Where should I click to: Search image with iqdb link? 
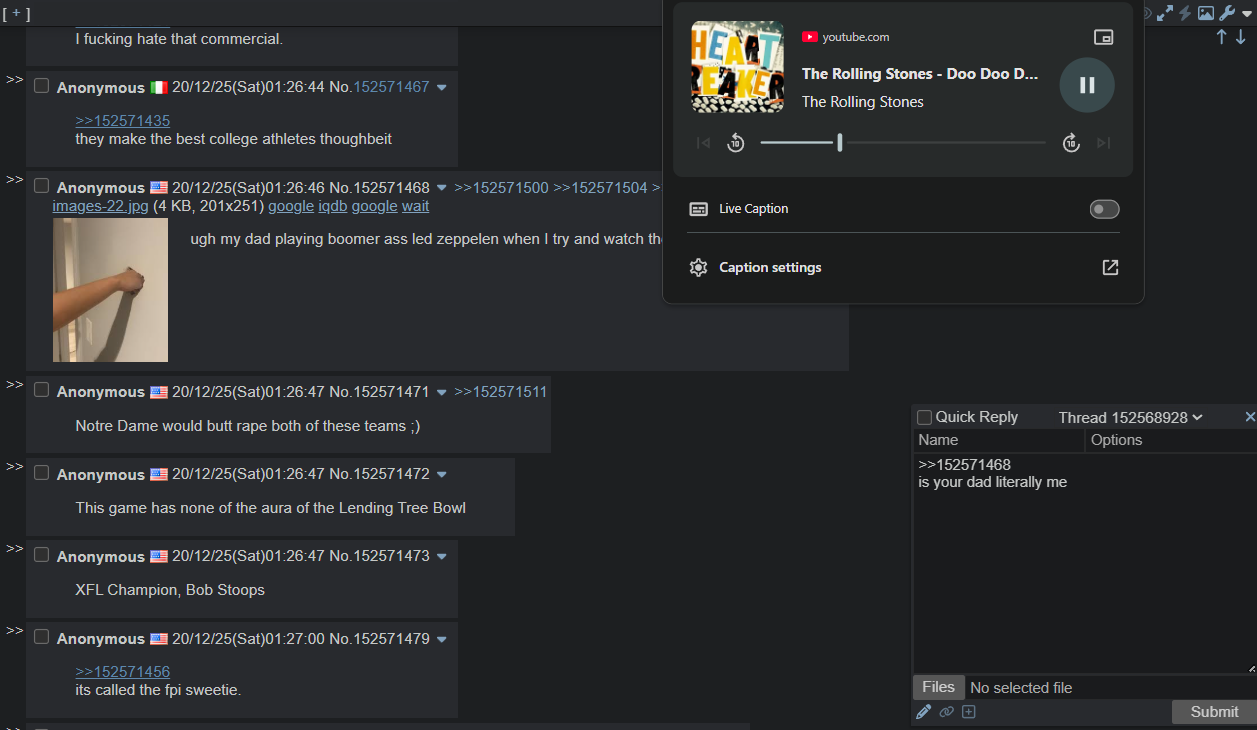pos(333,206)
